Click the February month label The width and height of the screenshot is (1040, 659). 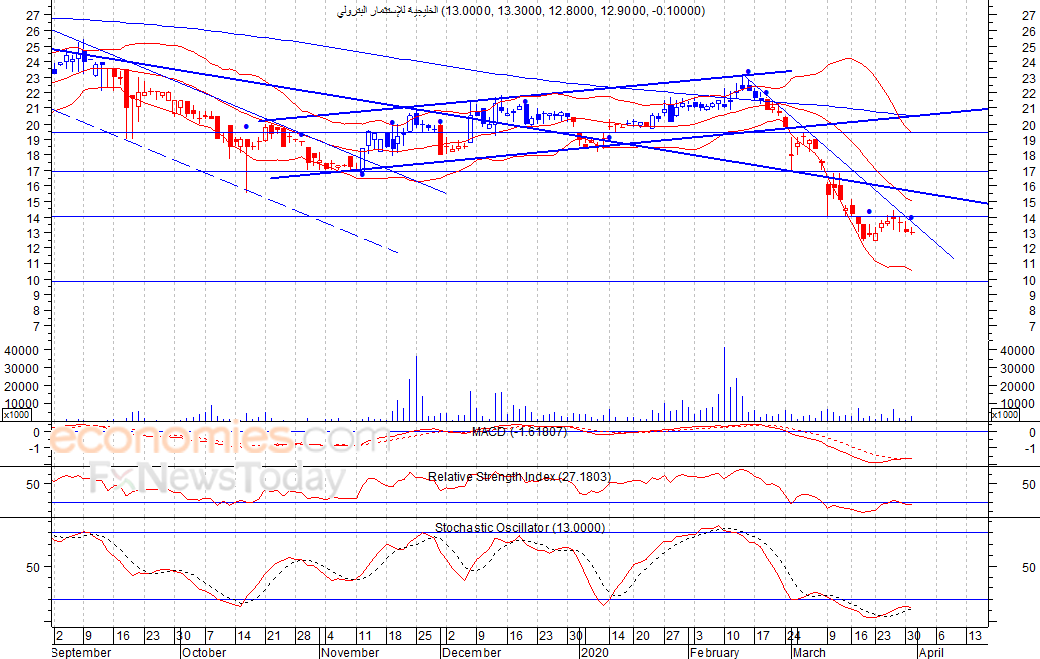coord(714,652)
